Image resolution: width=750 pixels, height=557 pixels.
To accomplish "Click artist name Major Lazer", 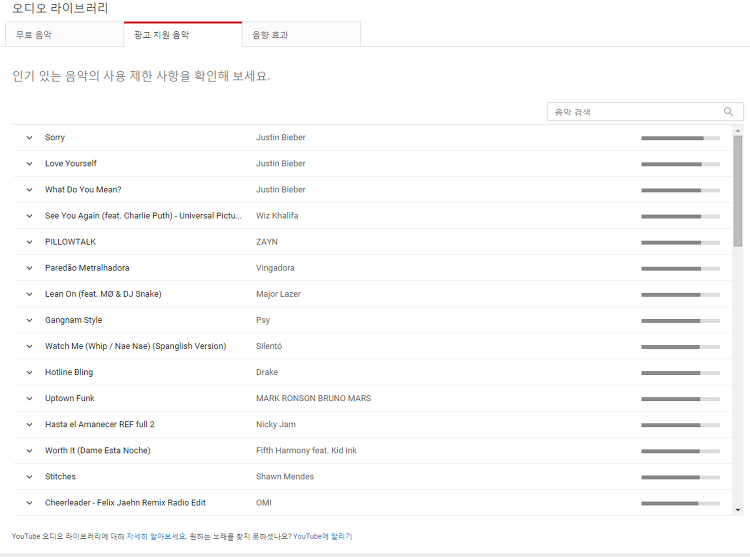I will pos(278,294).
